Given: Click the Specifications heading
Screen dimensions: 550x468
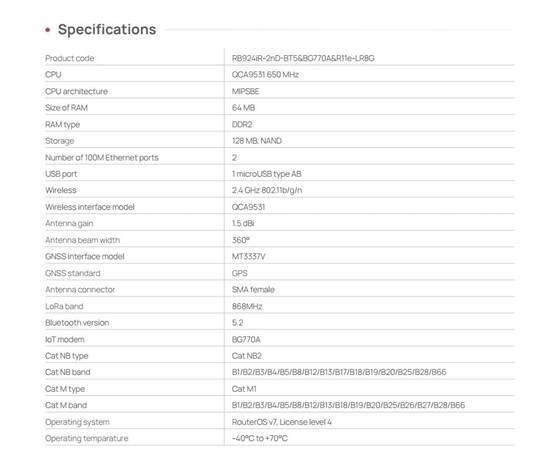Looking at the screenshot, I should tap(107, 29).
